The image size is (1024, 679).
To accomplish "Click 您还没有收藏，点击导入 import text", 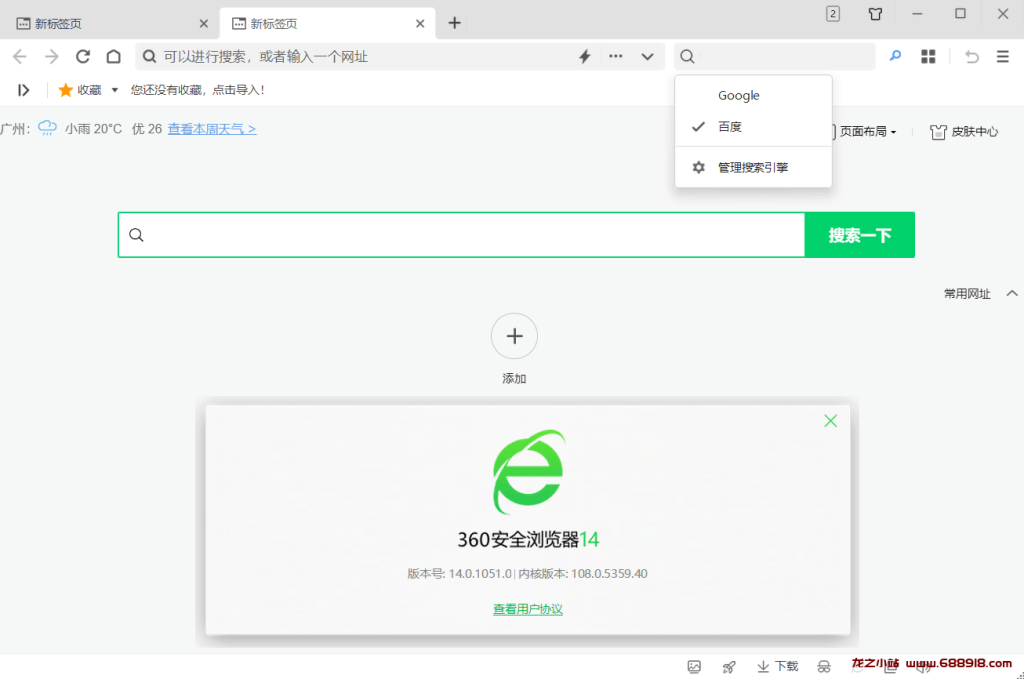I will tap(197, 90).
